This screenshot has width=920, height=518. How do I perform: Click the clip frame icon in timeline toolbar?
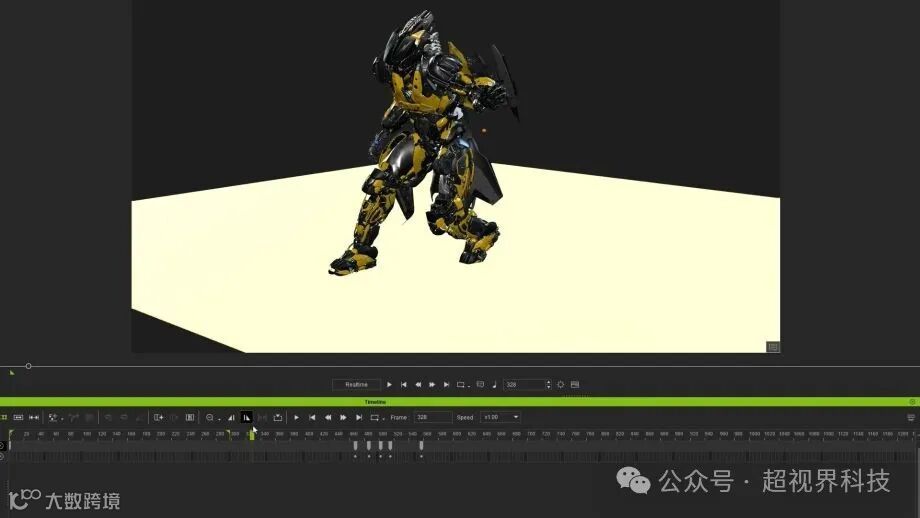point(190,417)
